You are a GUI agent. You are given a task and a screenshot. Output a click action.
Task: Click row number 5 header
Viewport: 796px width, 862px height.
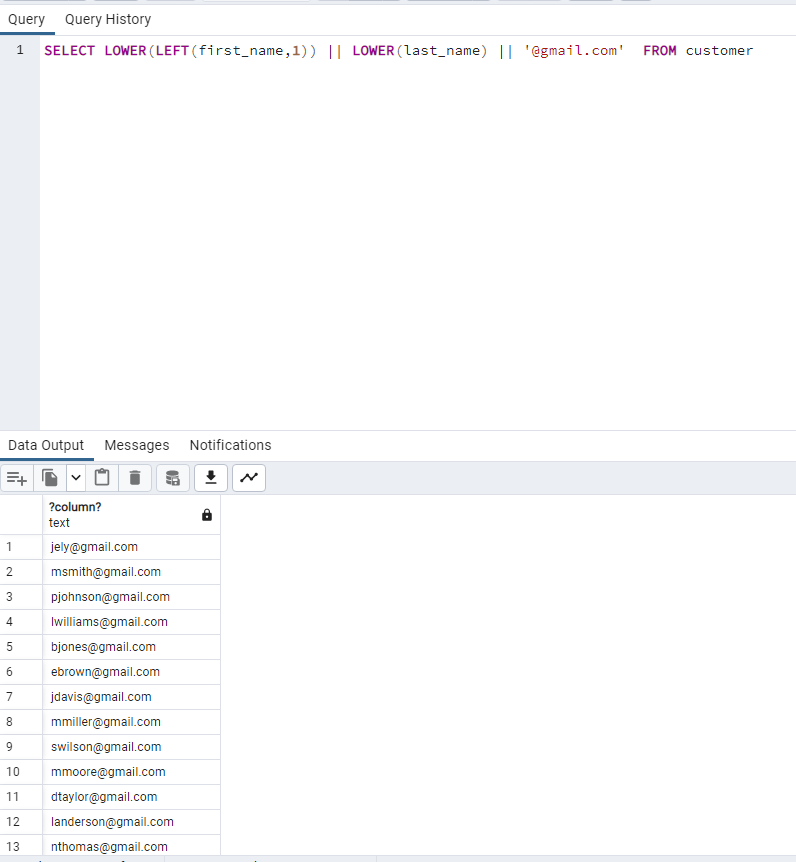click(21, 647)
